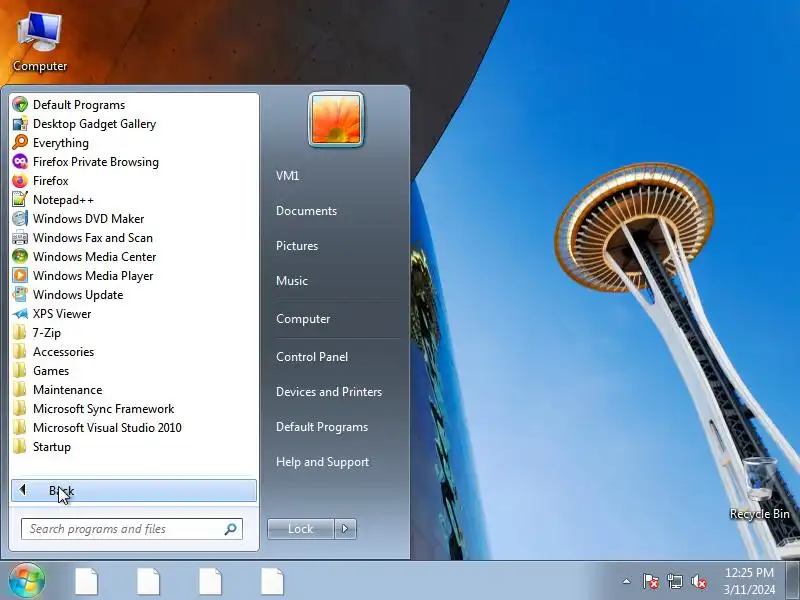The height and width of the screenshot is (600, 800).
Task: Open Music from Start menu
Action: tap(292, 281)
